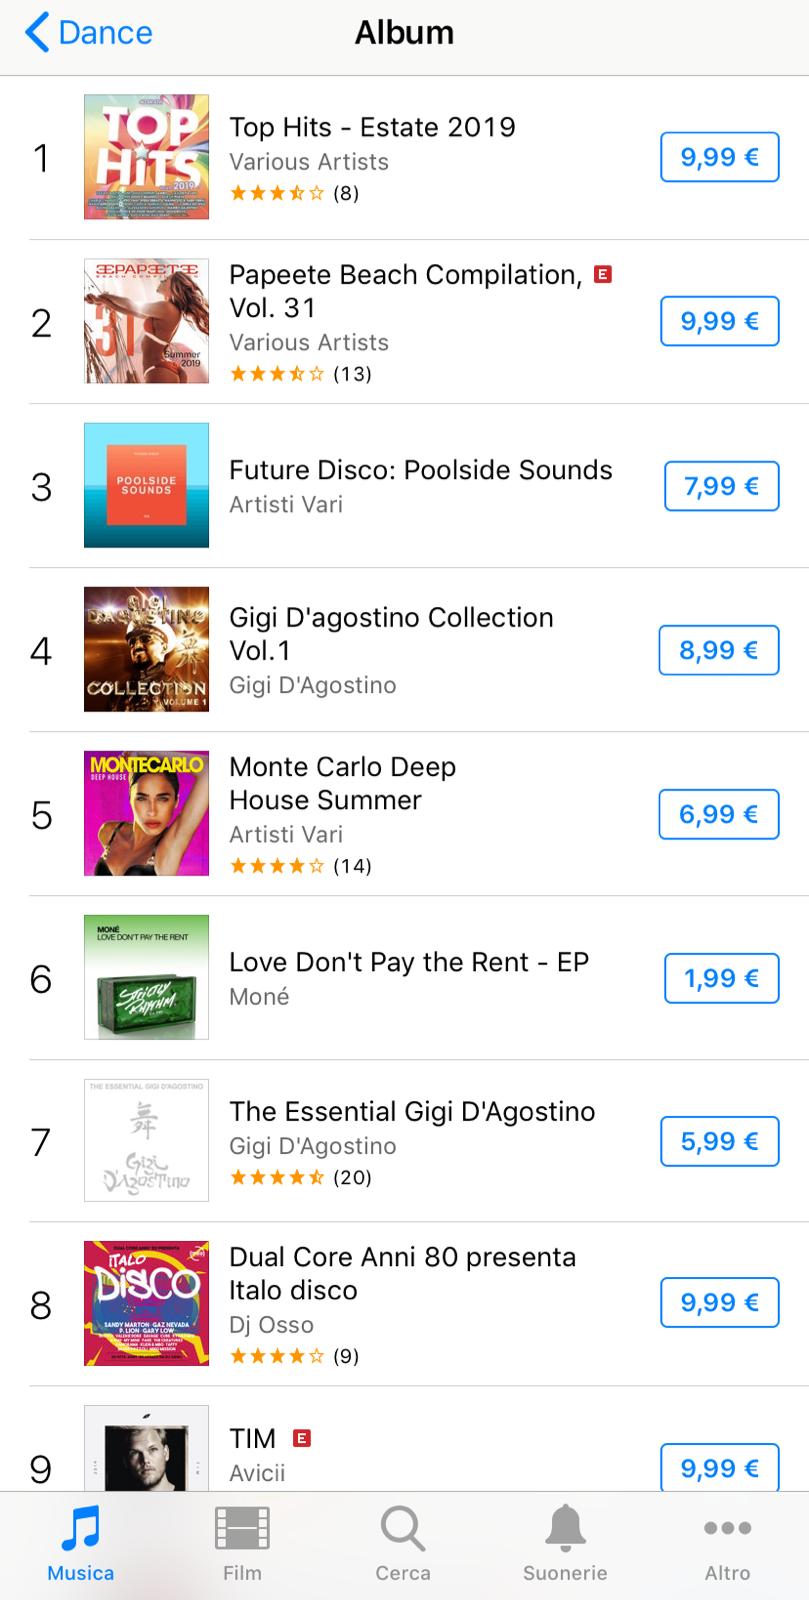Screen dimensions: 809x1600
Task: Tap Monte Carlo Deep House star rating
Action: tap(277, 866)
